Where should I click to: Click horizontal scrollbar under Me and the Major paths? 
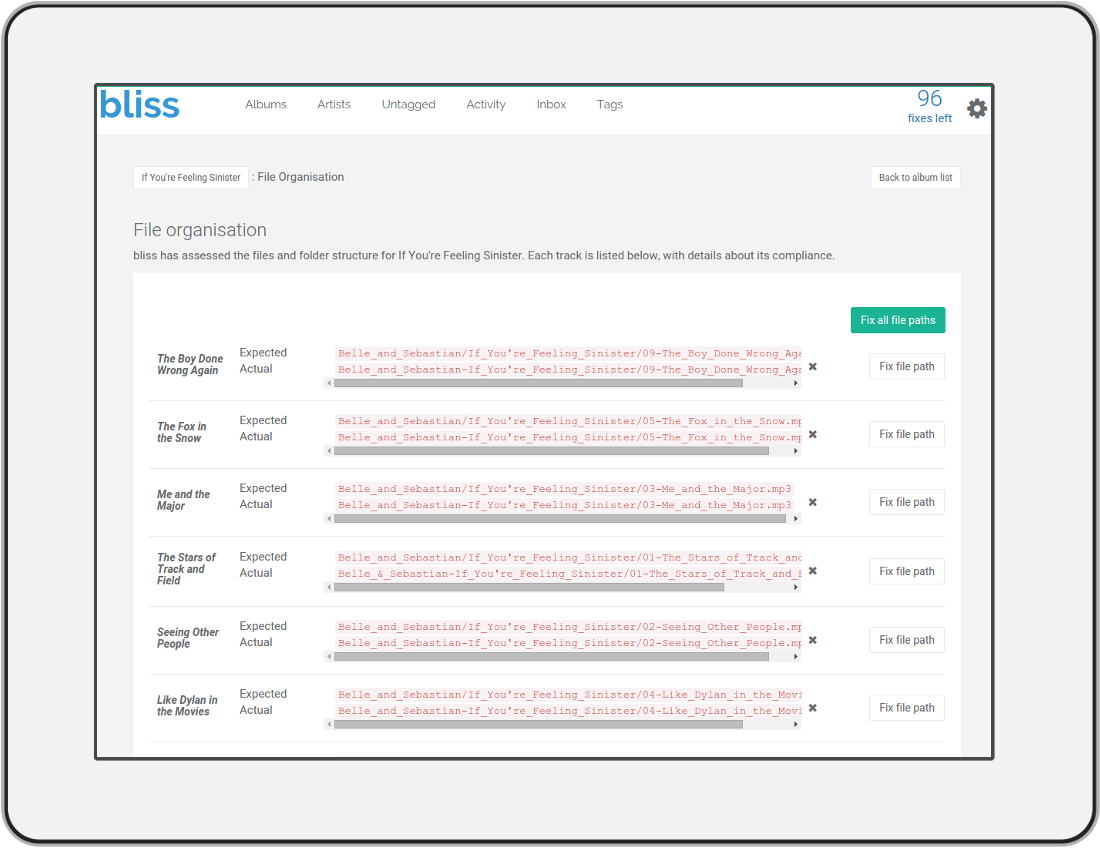pyautogui.click(x=560, y=519)
